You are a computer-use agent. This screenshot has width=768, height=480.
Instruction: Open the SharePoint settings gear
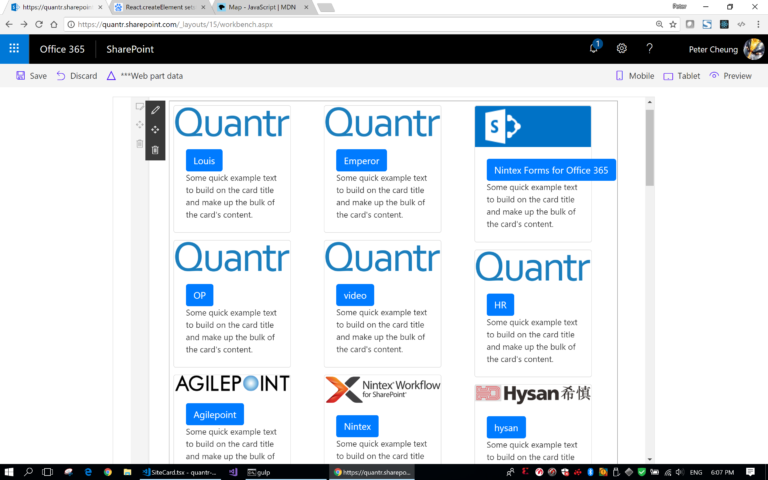(622, 48)
